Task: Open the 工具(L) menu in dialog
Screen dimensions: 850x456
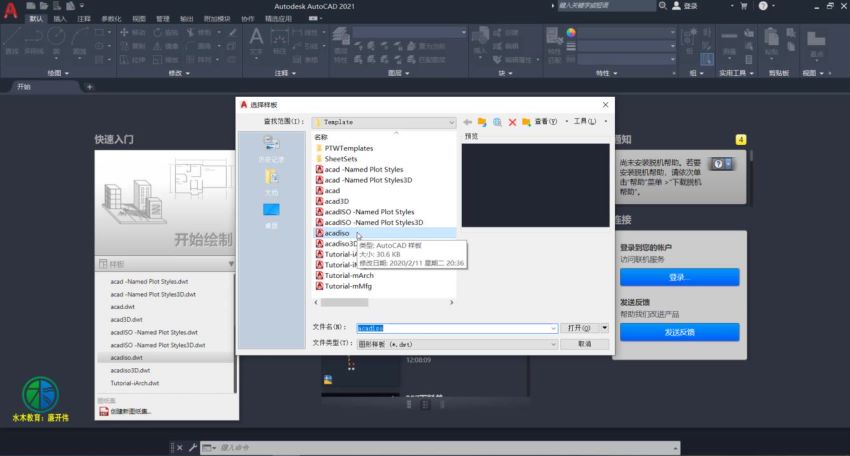Action: [584, 121]
